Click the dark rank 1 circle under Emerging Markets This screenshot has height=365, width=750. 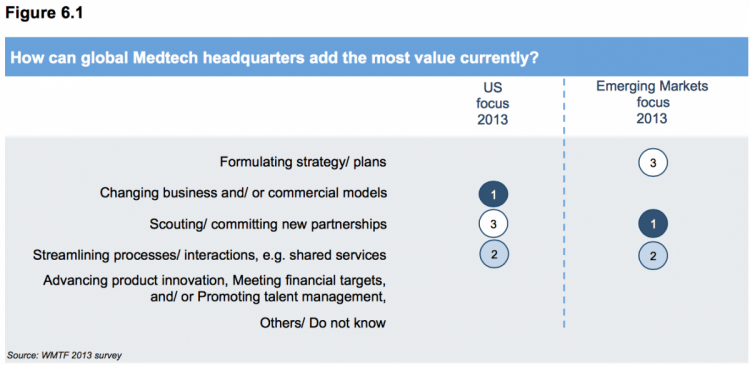click(653, 224)
